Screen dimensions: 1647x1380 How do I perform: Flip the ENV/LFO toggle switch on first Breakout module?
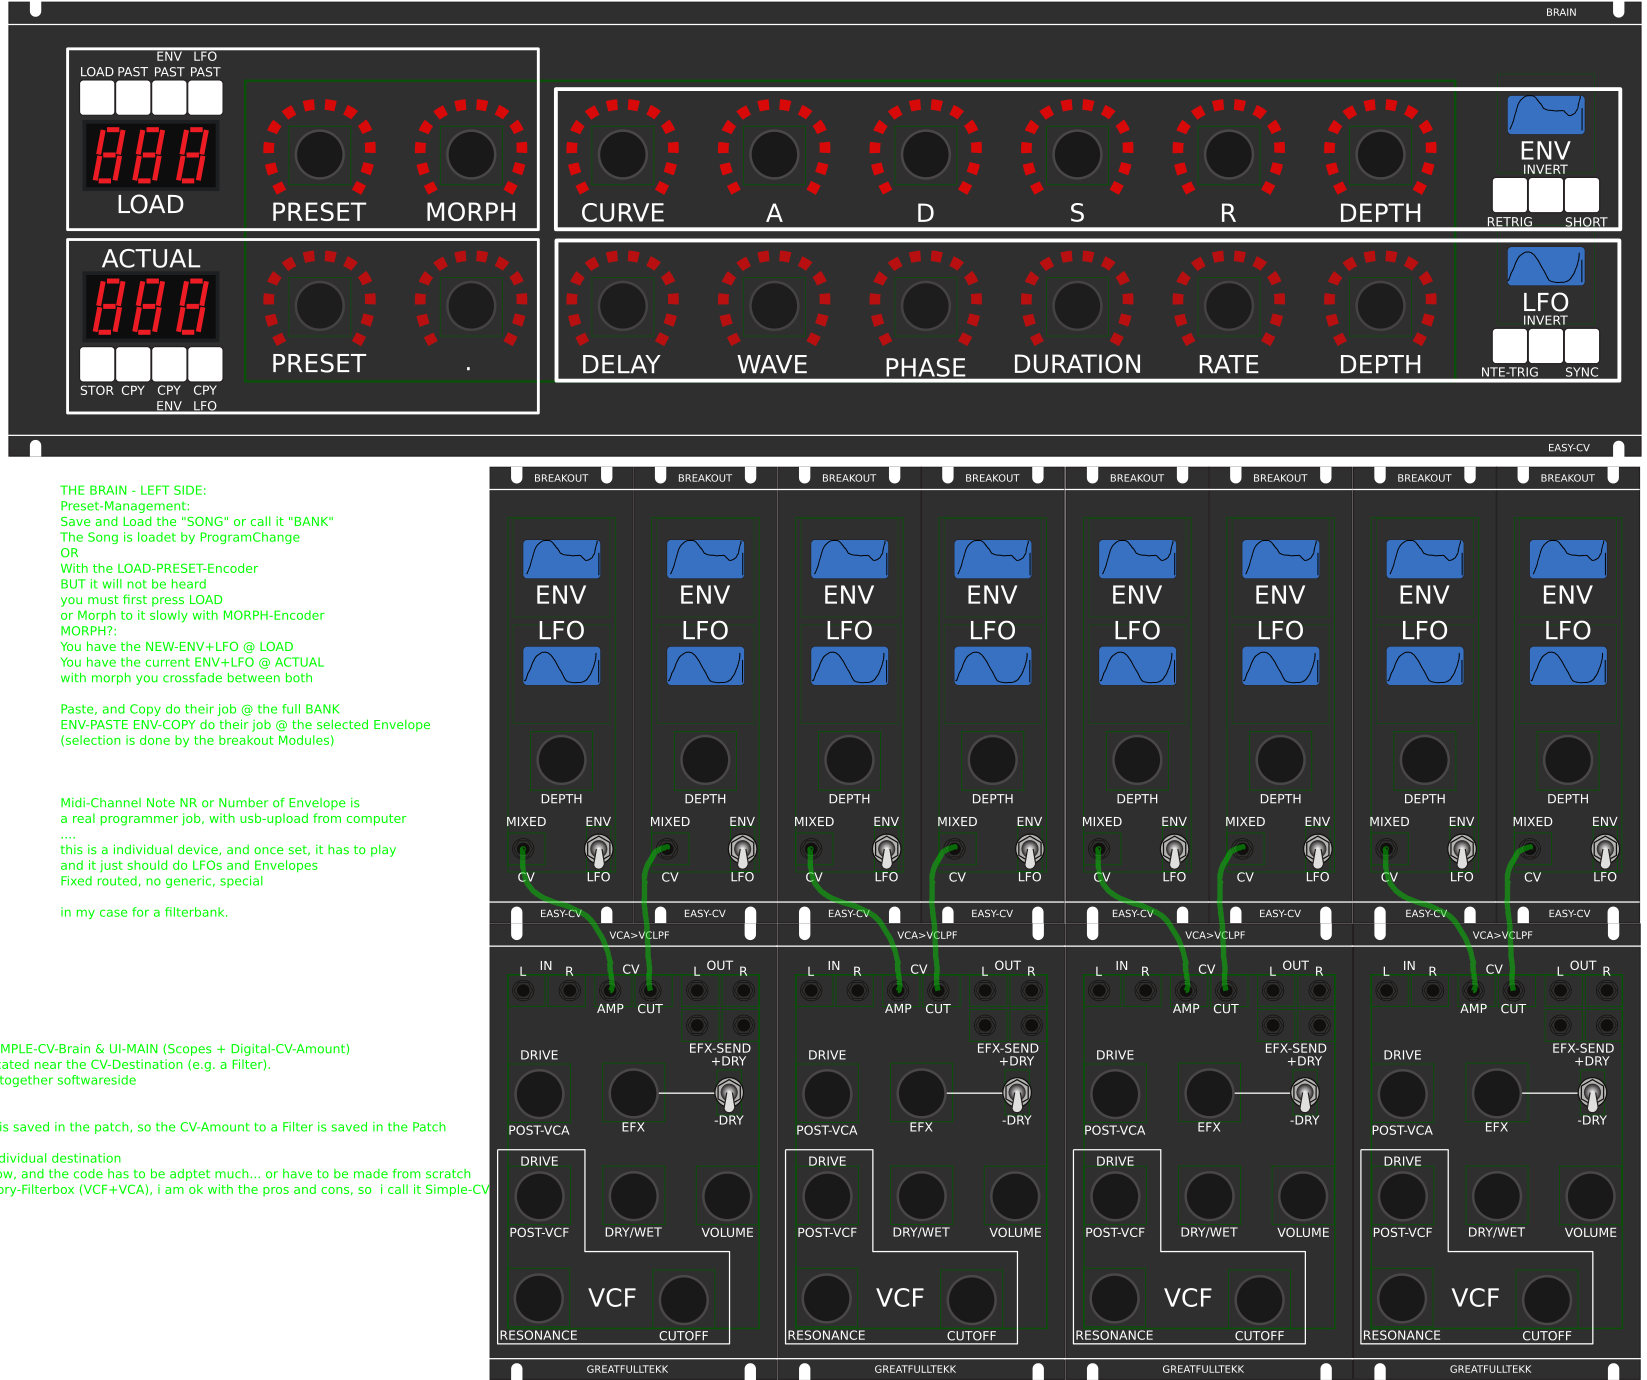(x=598, y=851)
